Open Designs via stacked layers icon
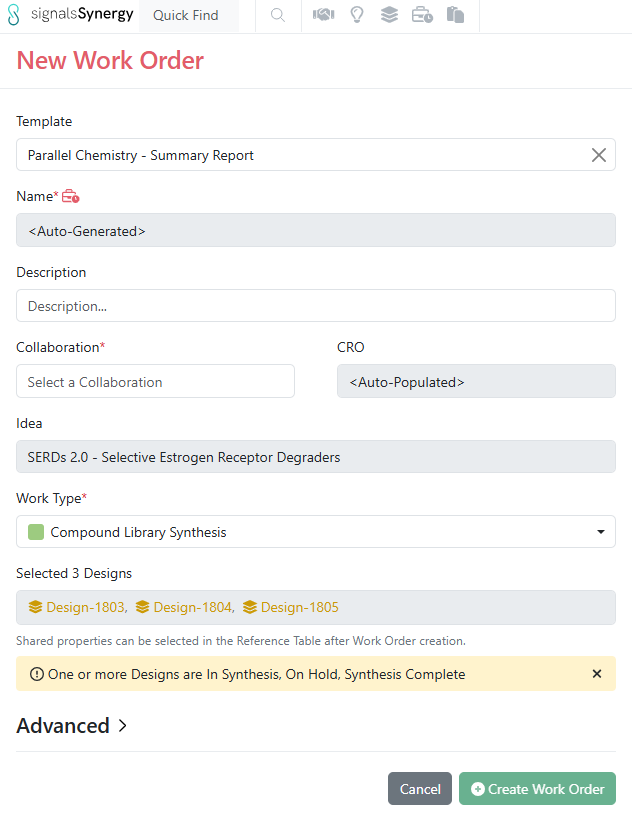The image size is (632, 817). (389, 15)
